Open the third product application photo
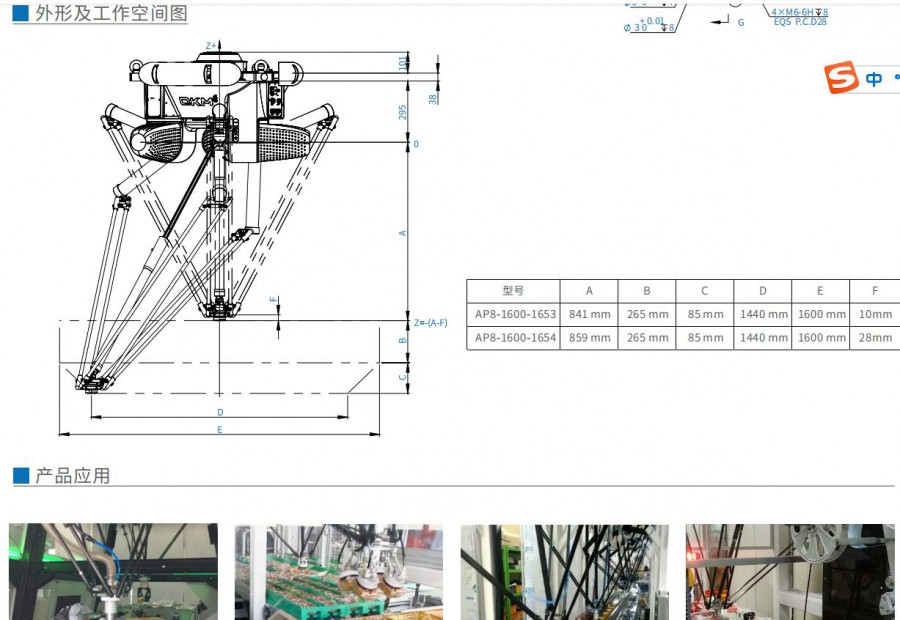 pos(564,571)
